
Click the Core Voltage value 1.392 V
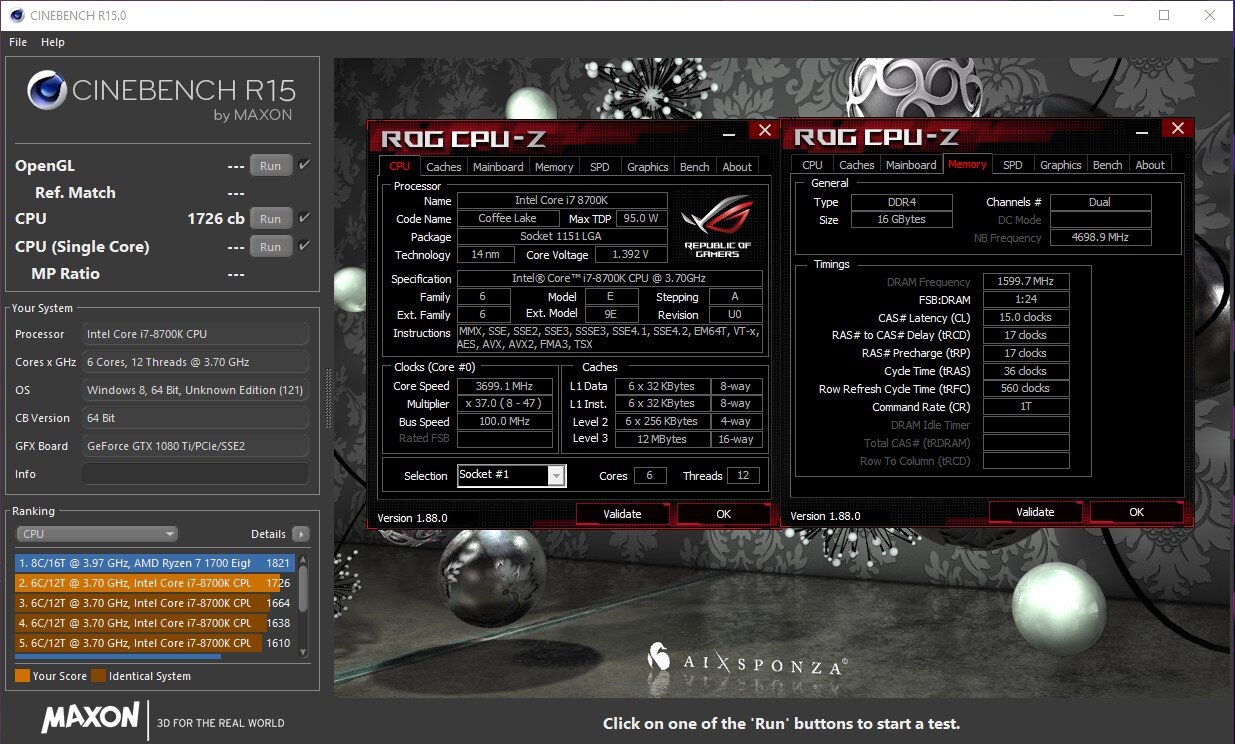pyautogui.click(x=632, y=255)
